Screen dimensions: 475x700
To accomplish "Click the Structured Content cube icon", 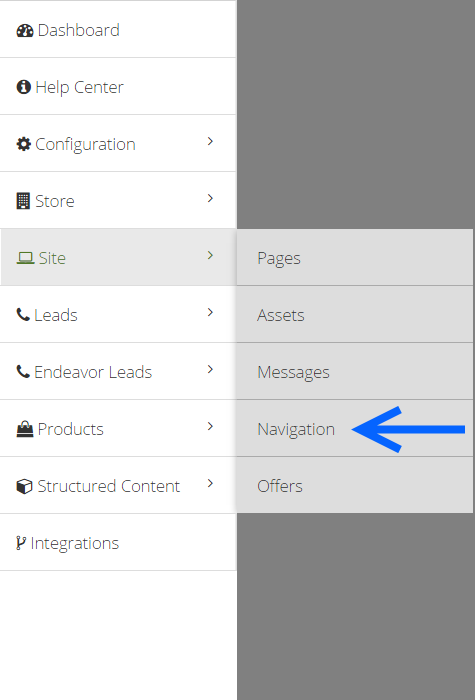I will pyautogui.click(x=24, y=486).
